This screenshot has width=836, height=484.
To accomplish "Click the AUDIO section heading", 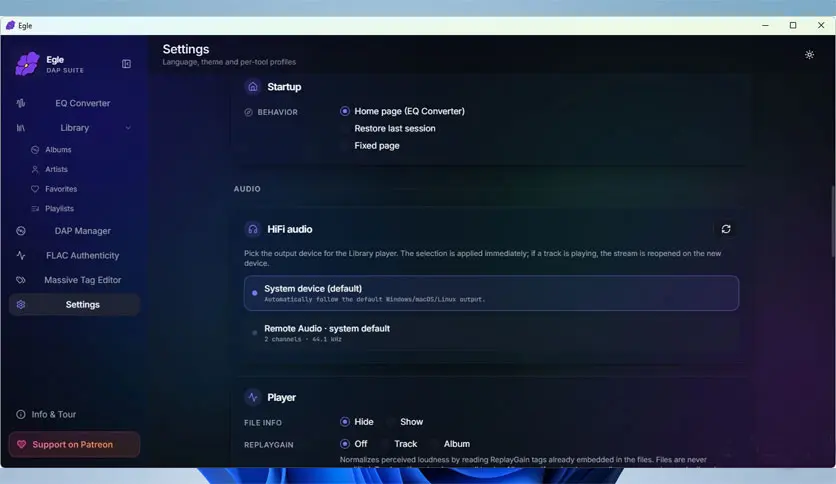I will (247, 189).
